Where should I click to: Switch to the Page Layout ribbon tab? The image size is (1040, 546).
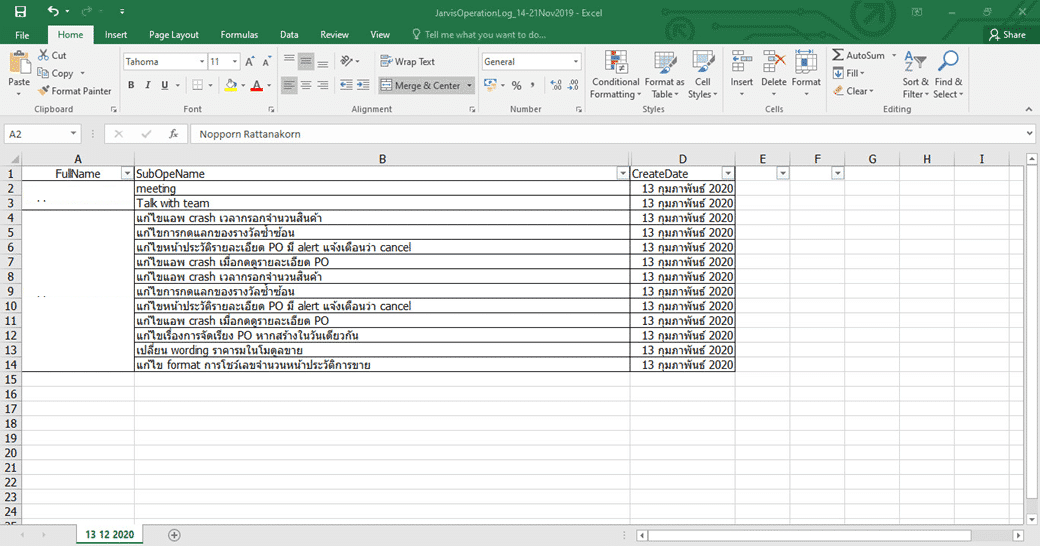(x=173, y=34)
